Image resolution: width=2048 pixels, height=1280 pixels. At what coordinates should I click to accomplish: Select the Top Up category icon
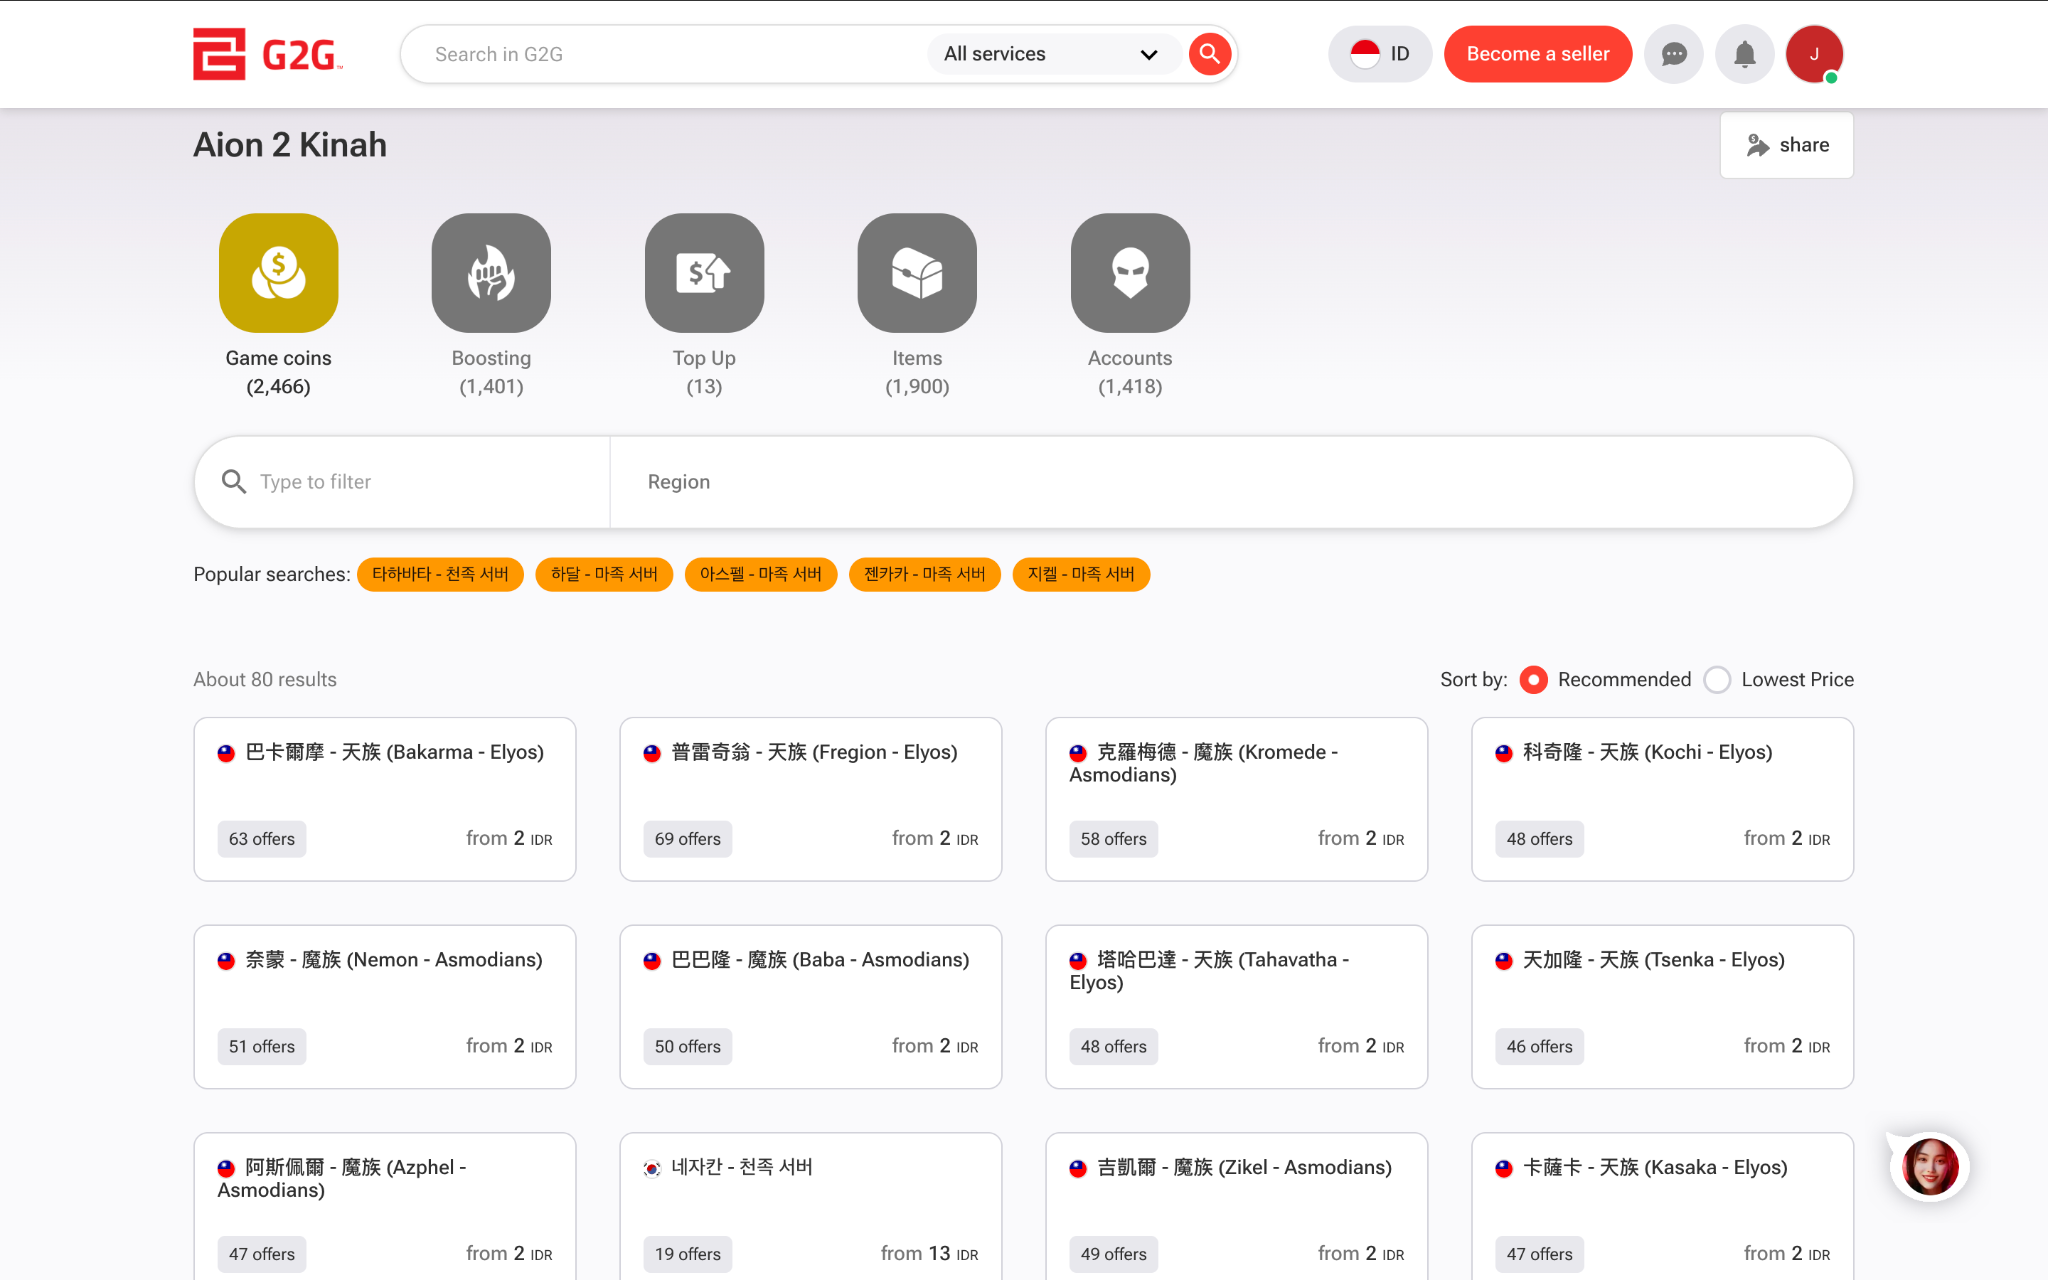click(704, 273)
